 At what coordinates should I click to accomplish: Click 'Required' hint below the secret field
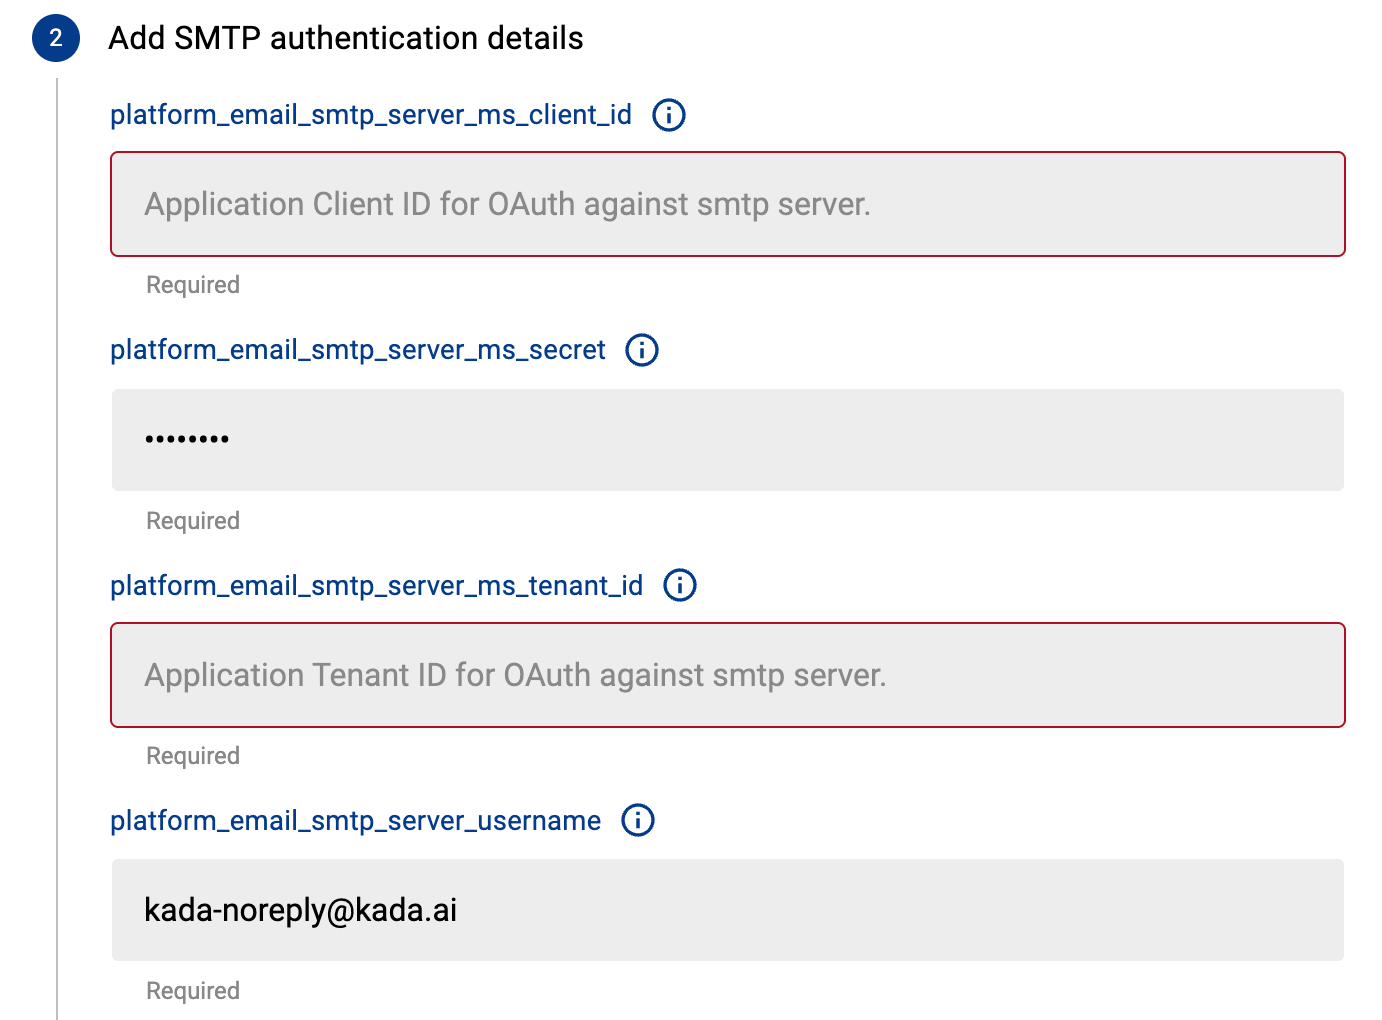[x=193, y=521]
